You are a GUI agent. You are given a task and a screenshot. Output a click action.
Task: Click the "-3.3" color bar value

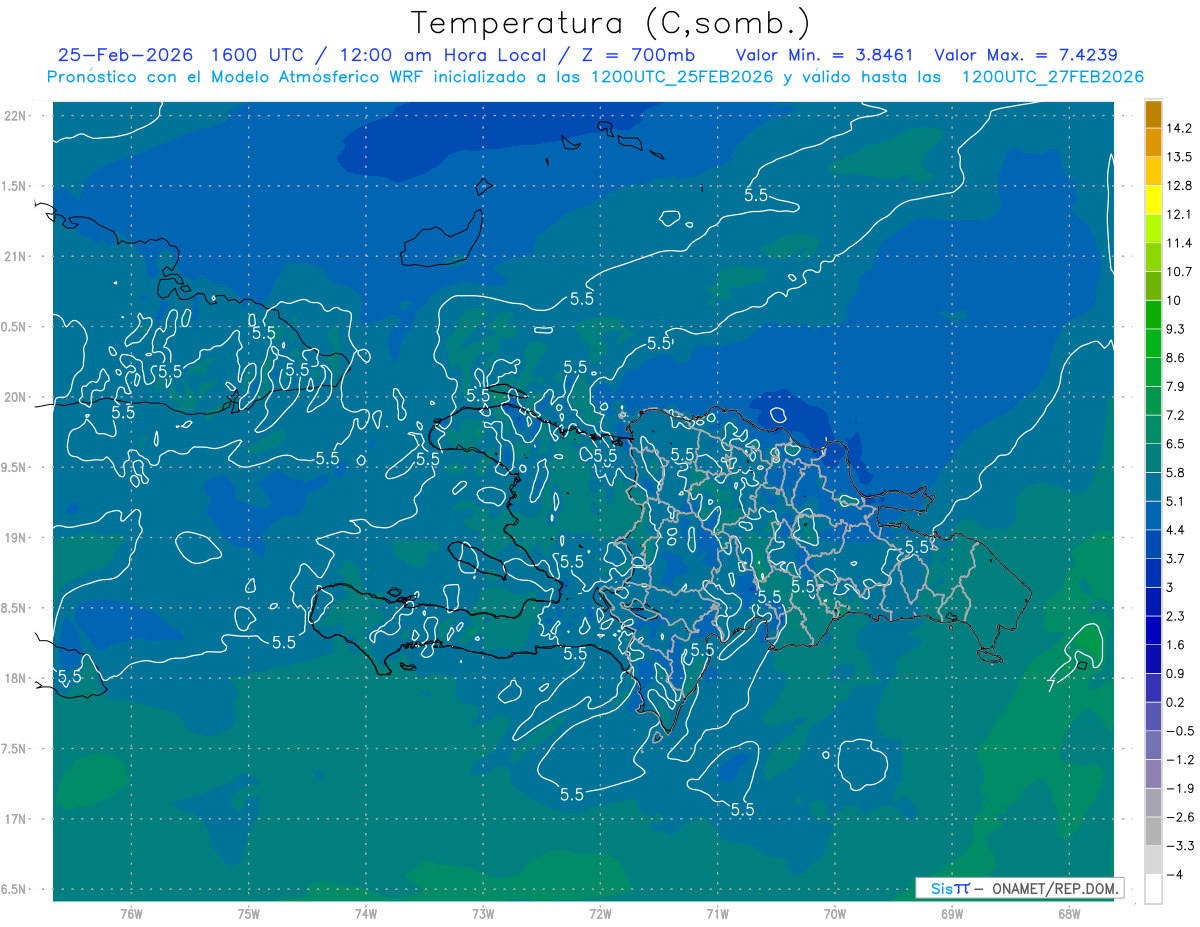pyautogui.click(x=1182, y=846)
